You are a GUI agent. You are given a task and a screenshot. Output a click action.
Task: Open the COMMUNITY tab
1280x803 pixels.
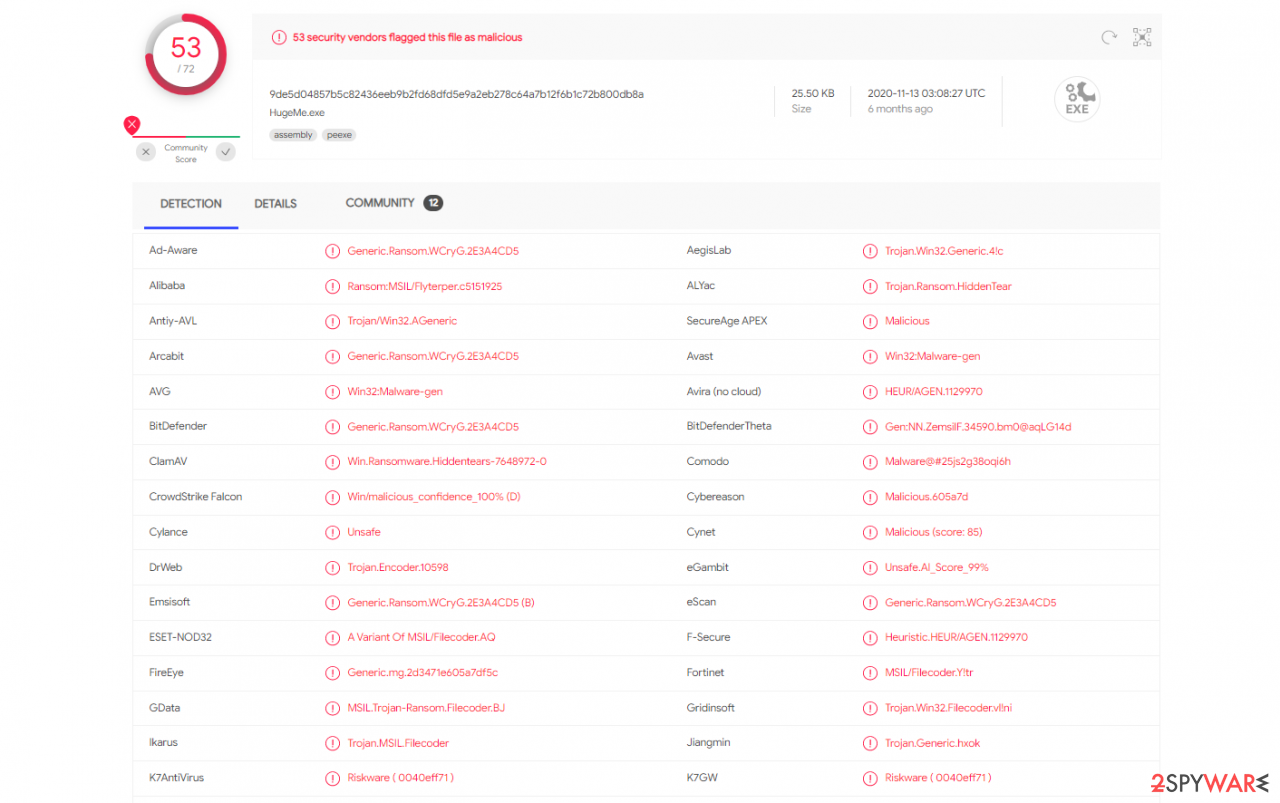coord(380,203)
